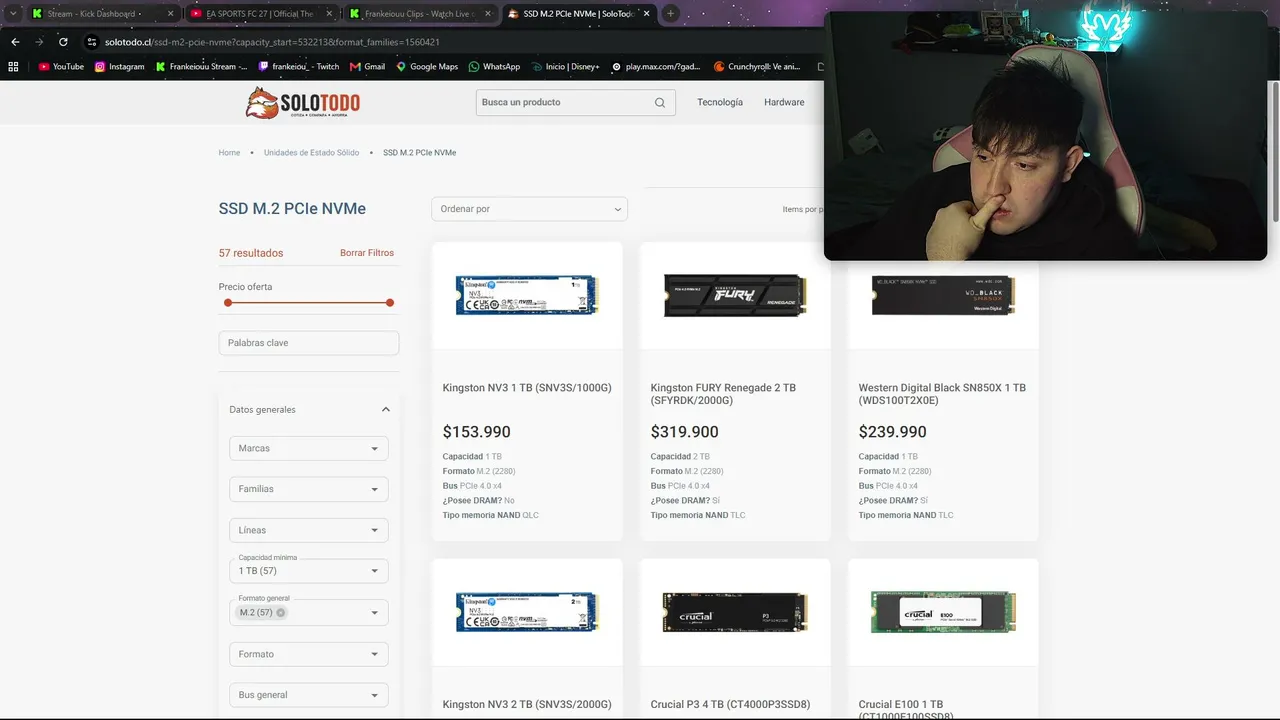Select the SSD M.2 PCIe NVMe tab
Image resolution: width=1280 pixels, height=720 pixels.
(x=580, y=14)
